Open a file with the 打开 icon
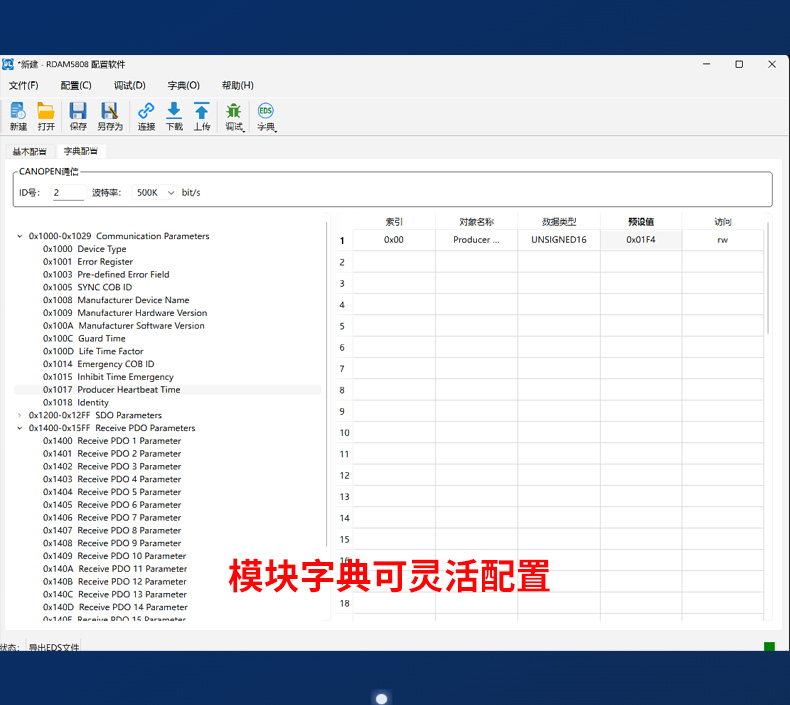The width and height of the screenshot is (790, 705). point(46,115)
